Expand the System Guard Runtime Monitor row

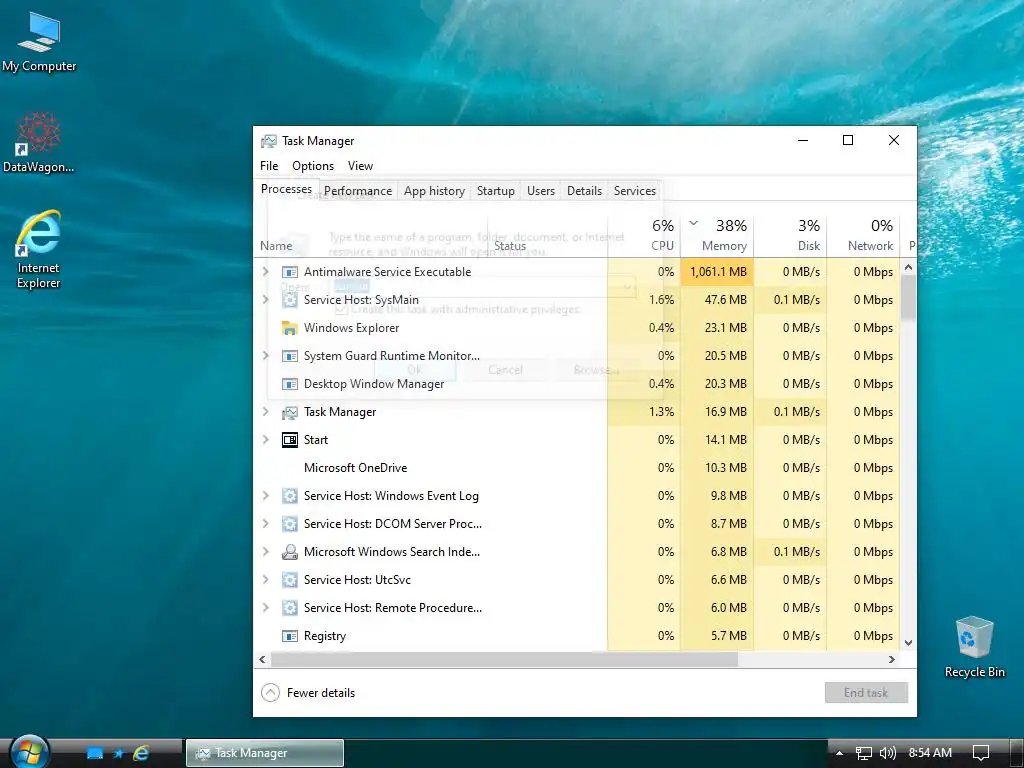pos(265,356)
